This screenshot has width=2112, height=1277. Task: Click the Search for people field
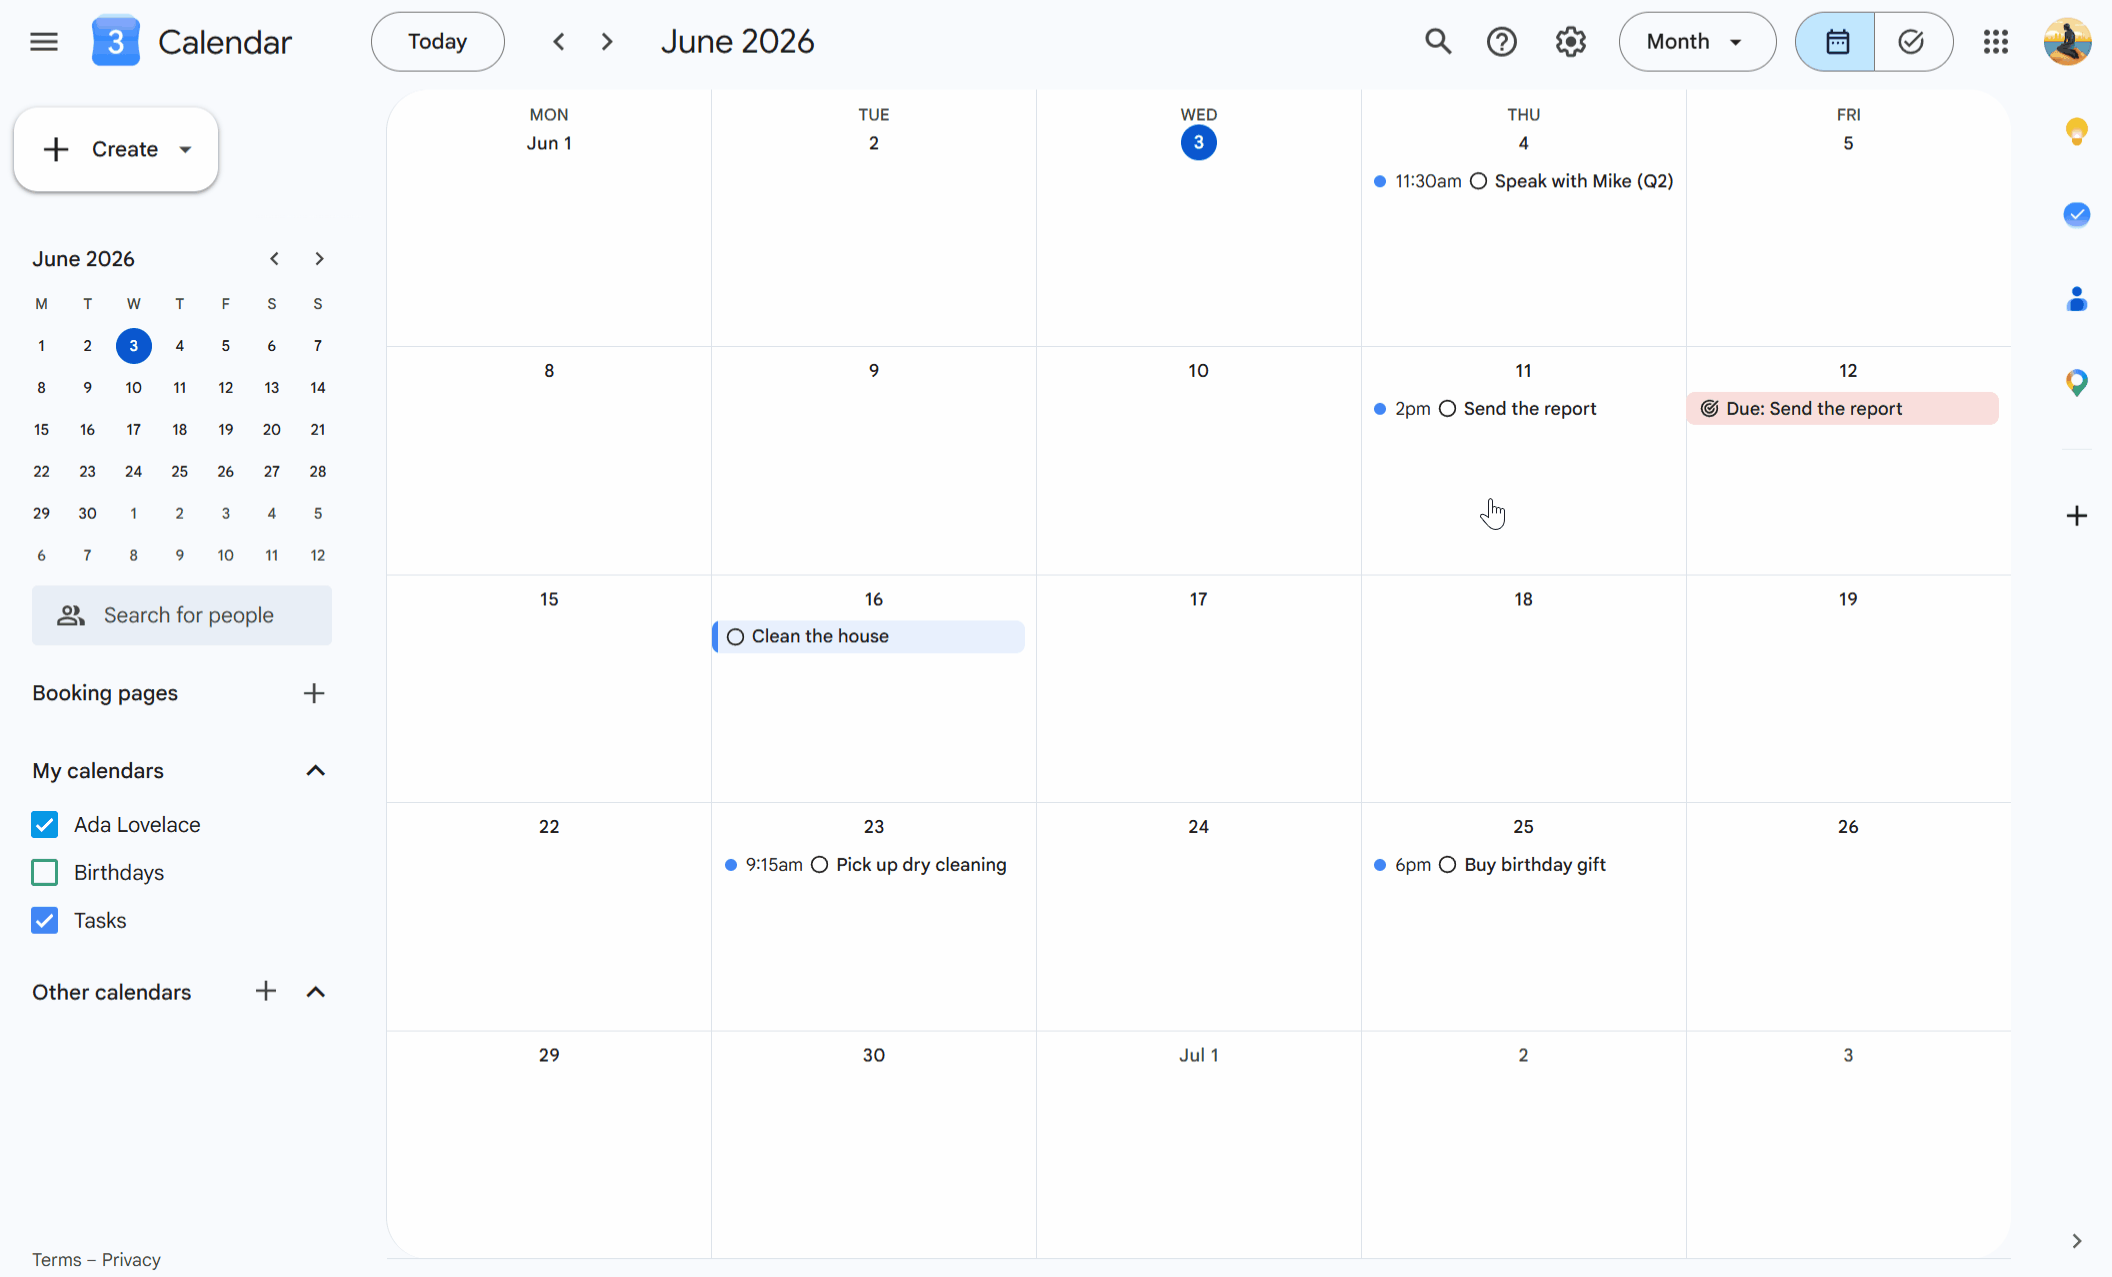[x=182, y=615]
